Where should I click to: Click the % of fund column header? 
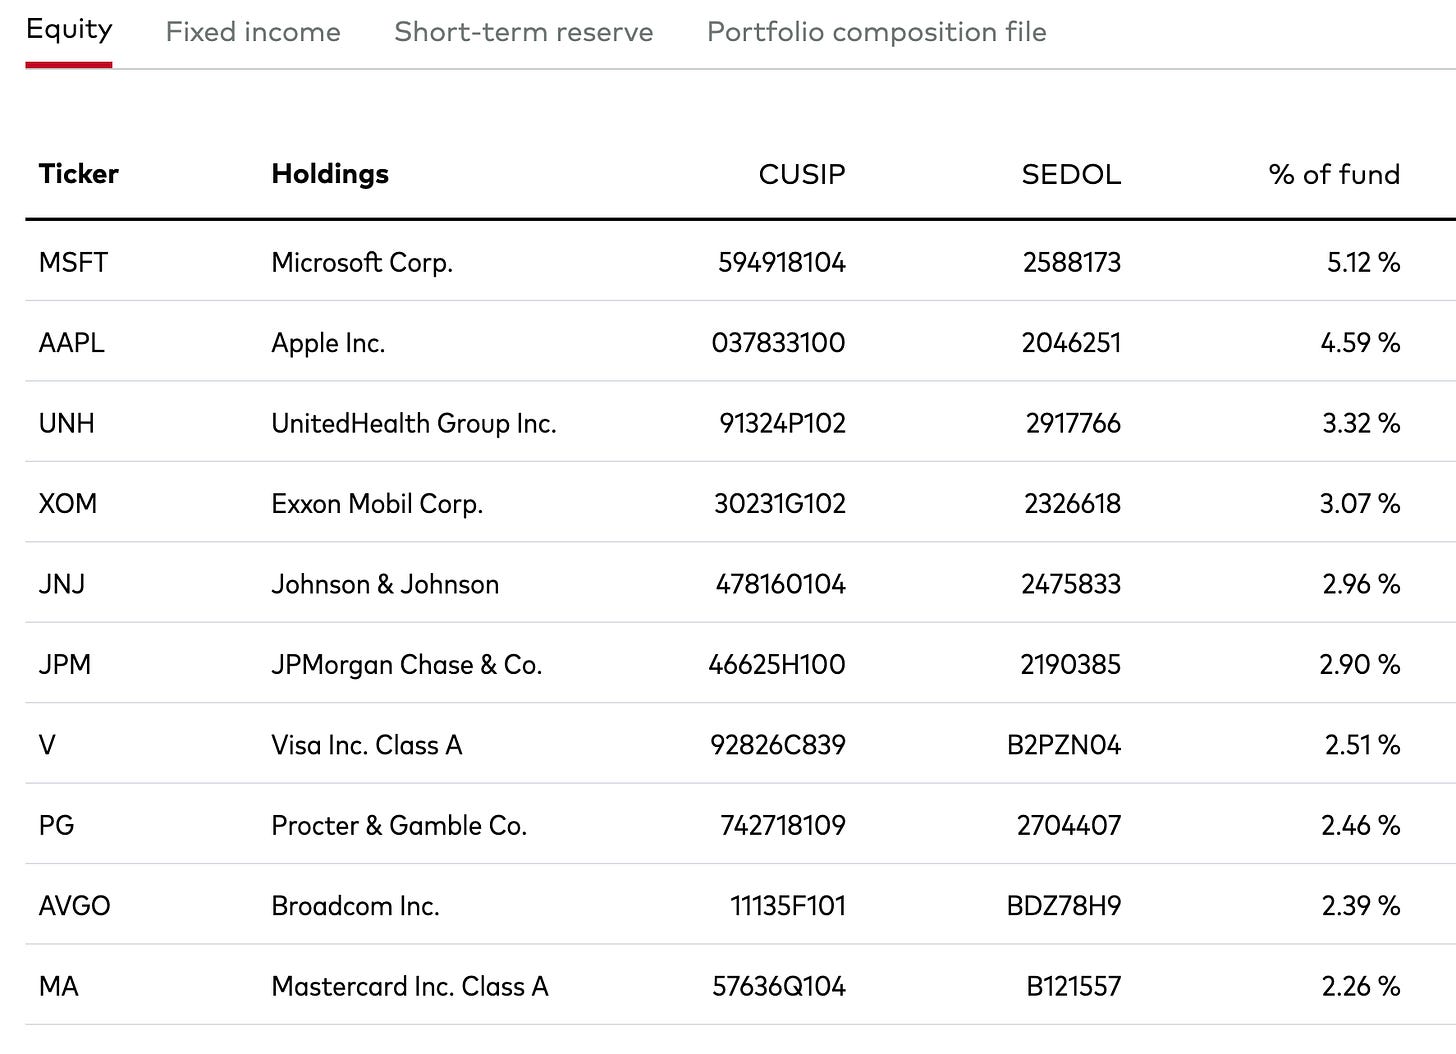[x=1333, y=174]
